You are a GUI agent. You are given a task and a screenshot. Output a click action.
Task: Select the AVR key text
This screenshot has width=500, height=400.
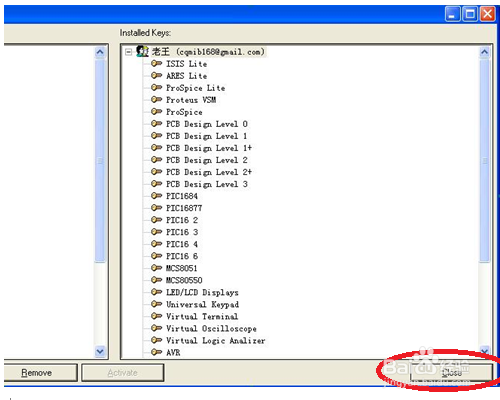(x=173, y=352)
